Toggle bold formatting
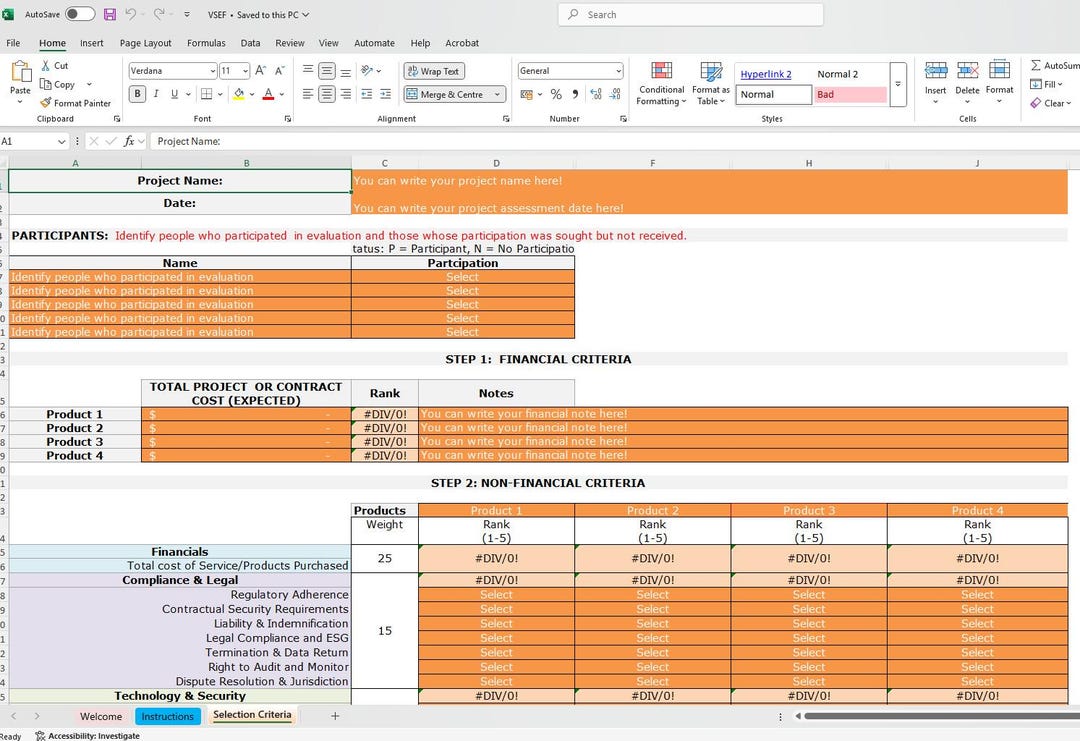This screenshot has width=1080, height=741. [137, 93]
